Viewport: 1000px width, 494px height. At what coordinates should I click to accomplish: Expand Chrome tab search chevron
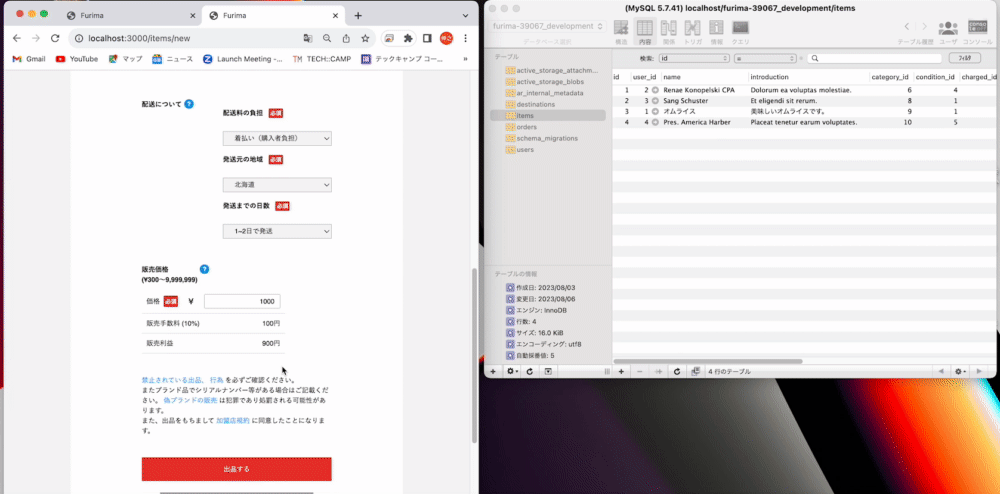click(465, 15)
